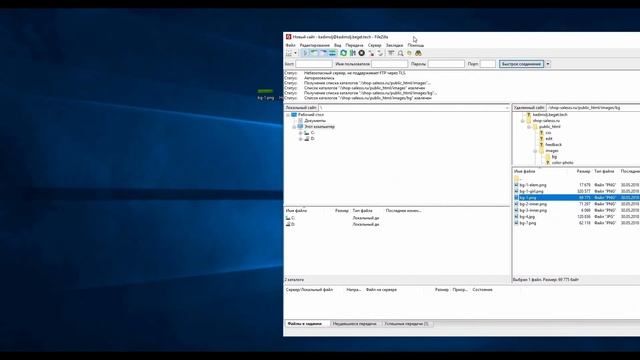The width and height of the screenshot is (640, 360).
Task: Open the Редактирование menu
Action: pyautogui.click(x=314, y=45)
